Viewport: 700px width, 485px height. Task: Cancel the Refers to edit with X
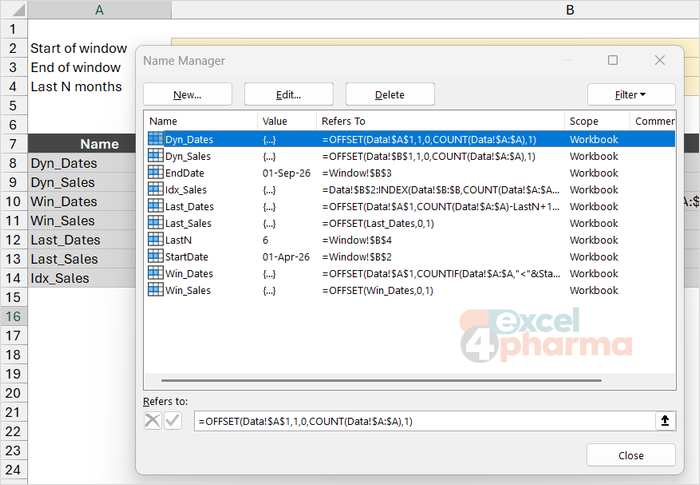point(152,421)
